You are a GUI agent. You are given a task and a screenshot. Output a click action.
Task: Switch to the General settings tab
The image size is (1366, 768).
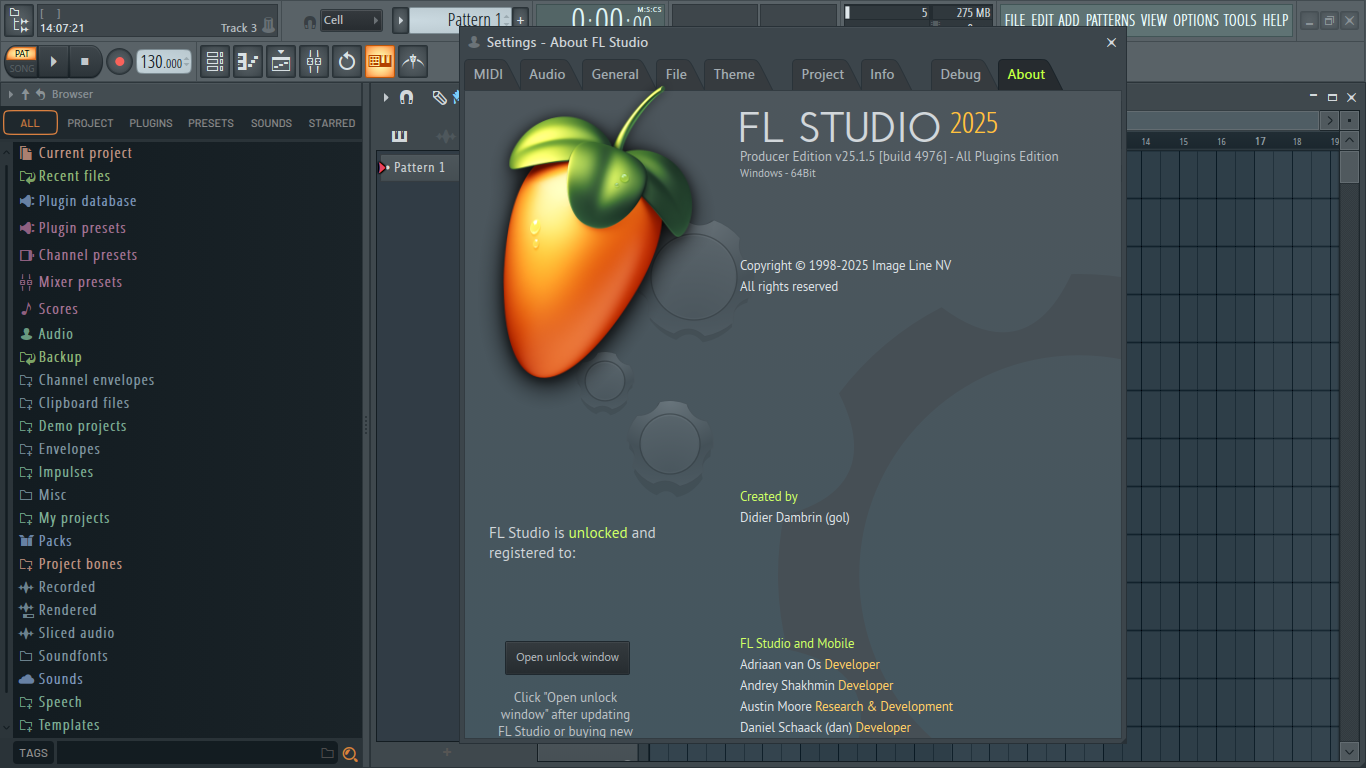pos(615,74)
